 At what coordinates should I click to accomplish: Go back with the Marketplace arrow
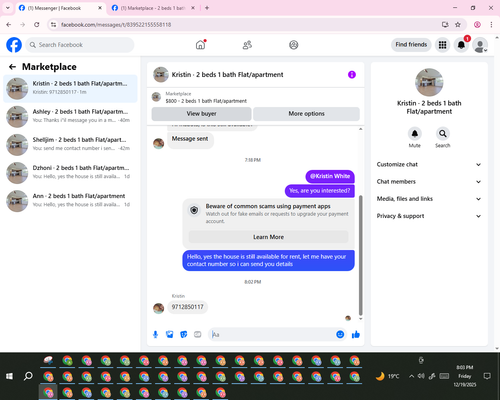click(x=12, y=67)
